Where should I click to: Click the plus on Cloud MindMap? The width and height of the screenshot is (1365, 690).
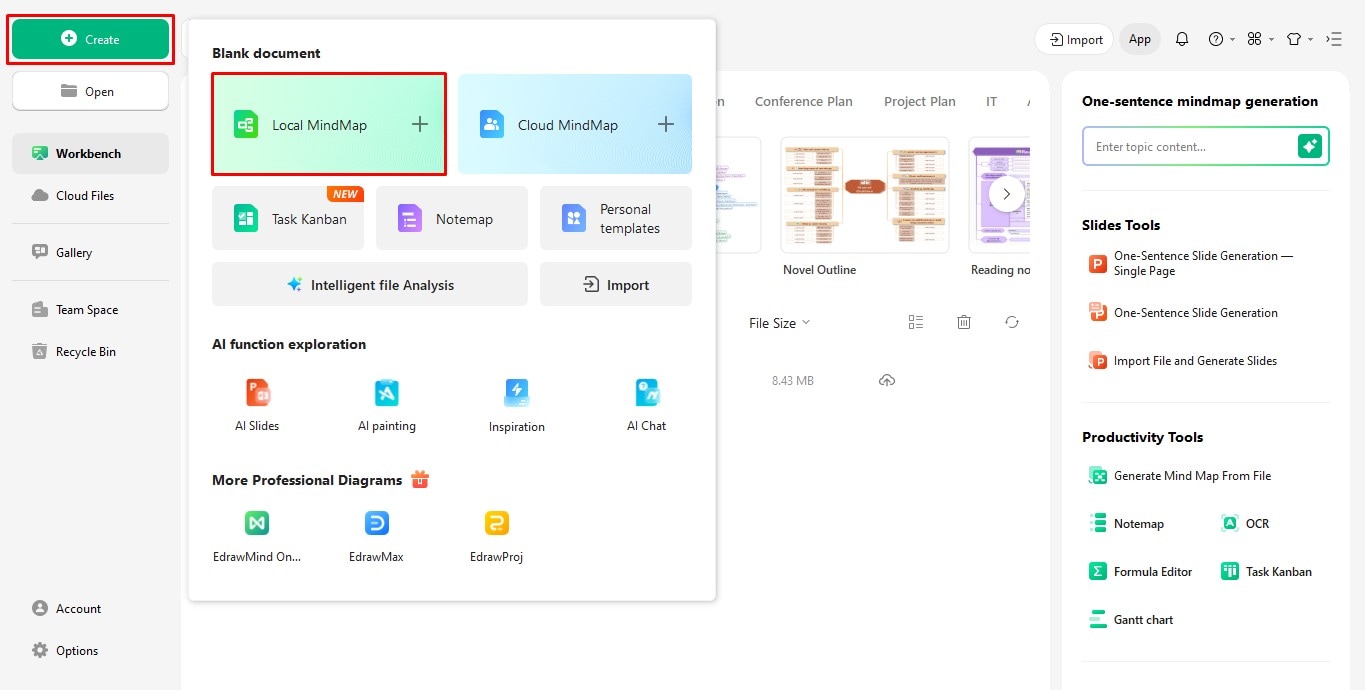(666, 124)
